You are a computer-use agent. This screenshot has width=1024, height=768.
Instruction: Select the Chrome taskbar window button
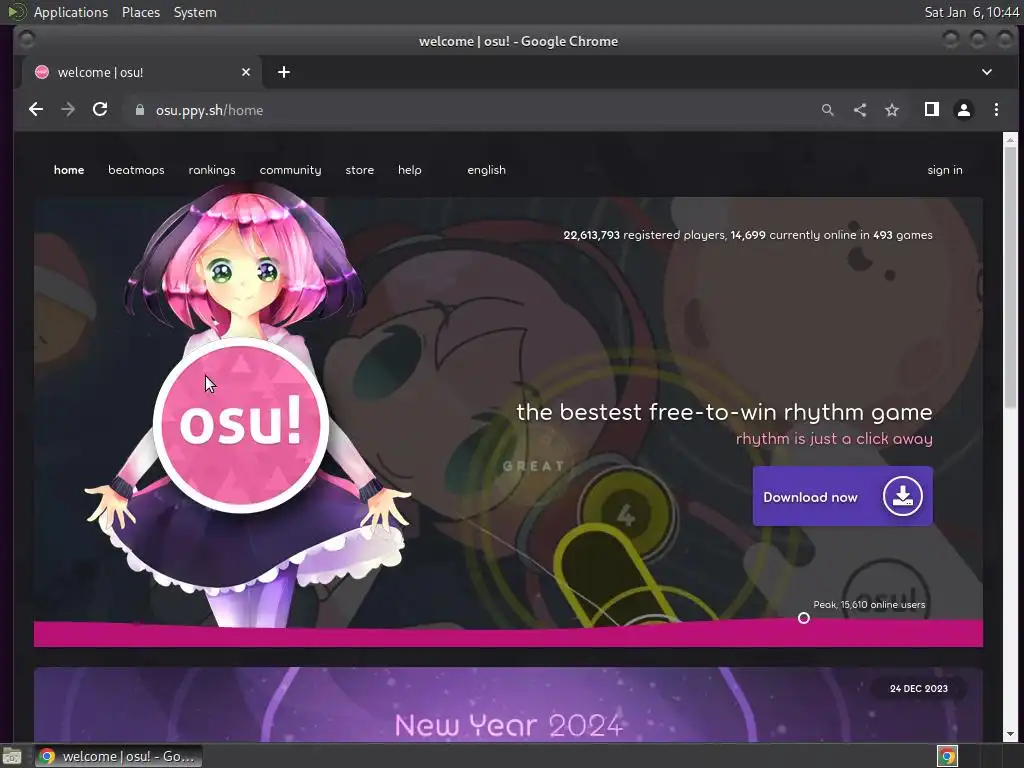coord(118,756)
